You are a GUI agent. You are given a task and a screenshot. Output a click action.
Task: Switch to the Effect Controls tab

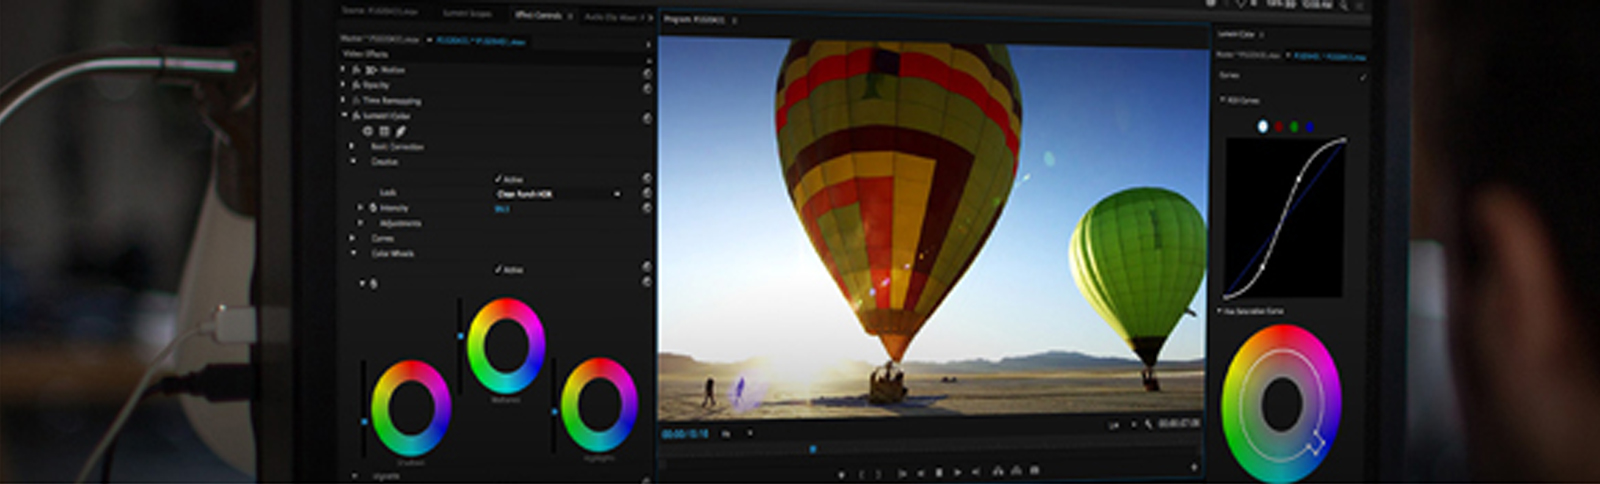(538, 15)
